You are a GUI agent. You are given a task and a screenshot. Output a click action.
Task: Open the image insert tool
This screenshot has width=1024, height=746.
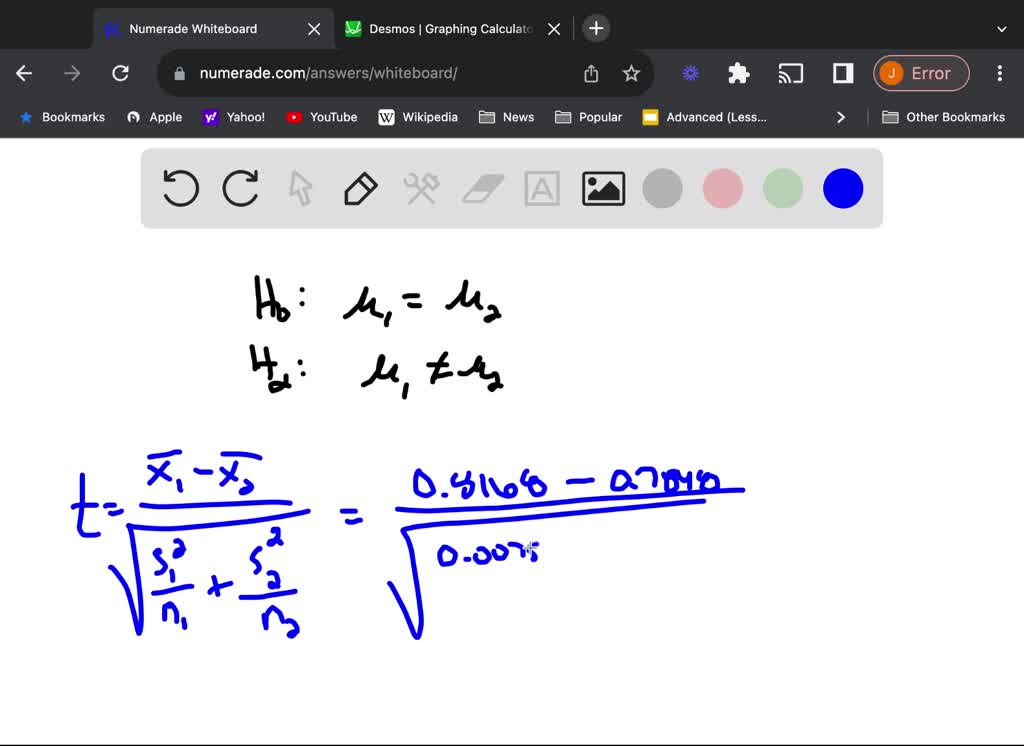pyautogui.click(x=602, y=188)
